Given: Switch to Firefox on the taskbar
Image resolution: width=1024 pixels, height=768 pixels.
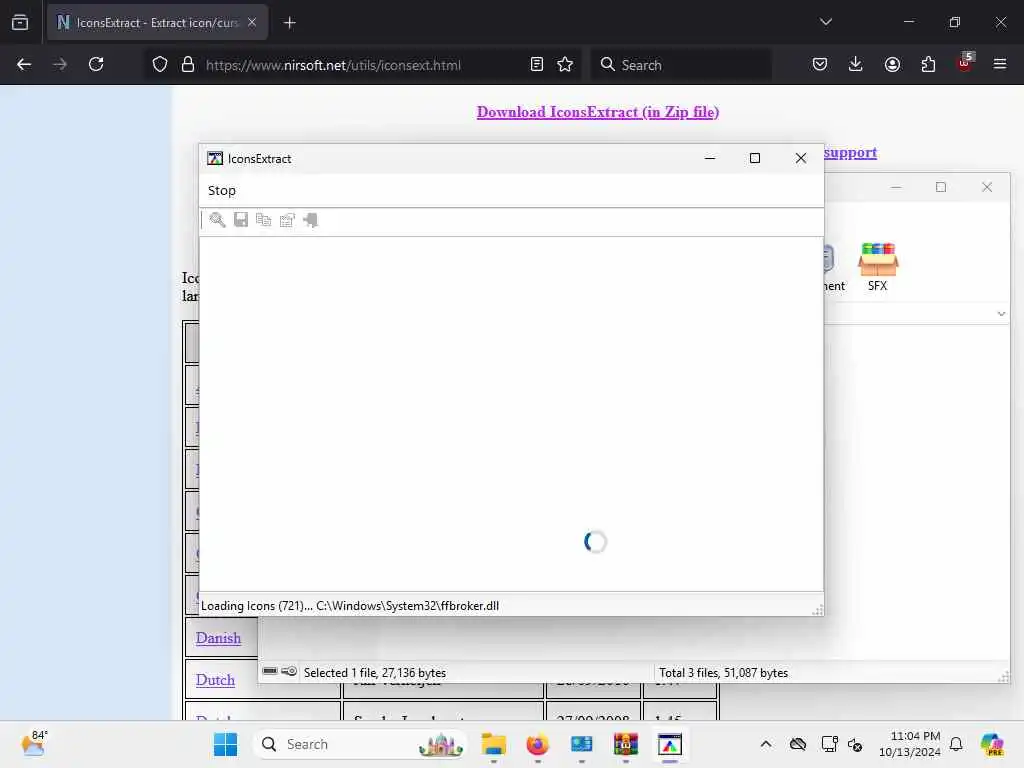Looking at the screenshot, I should click(x=537, y=744).
